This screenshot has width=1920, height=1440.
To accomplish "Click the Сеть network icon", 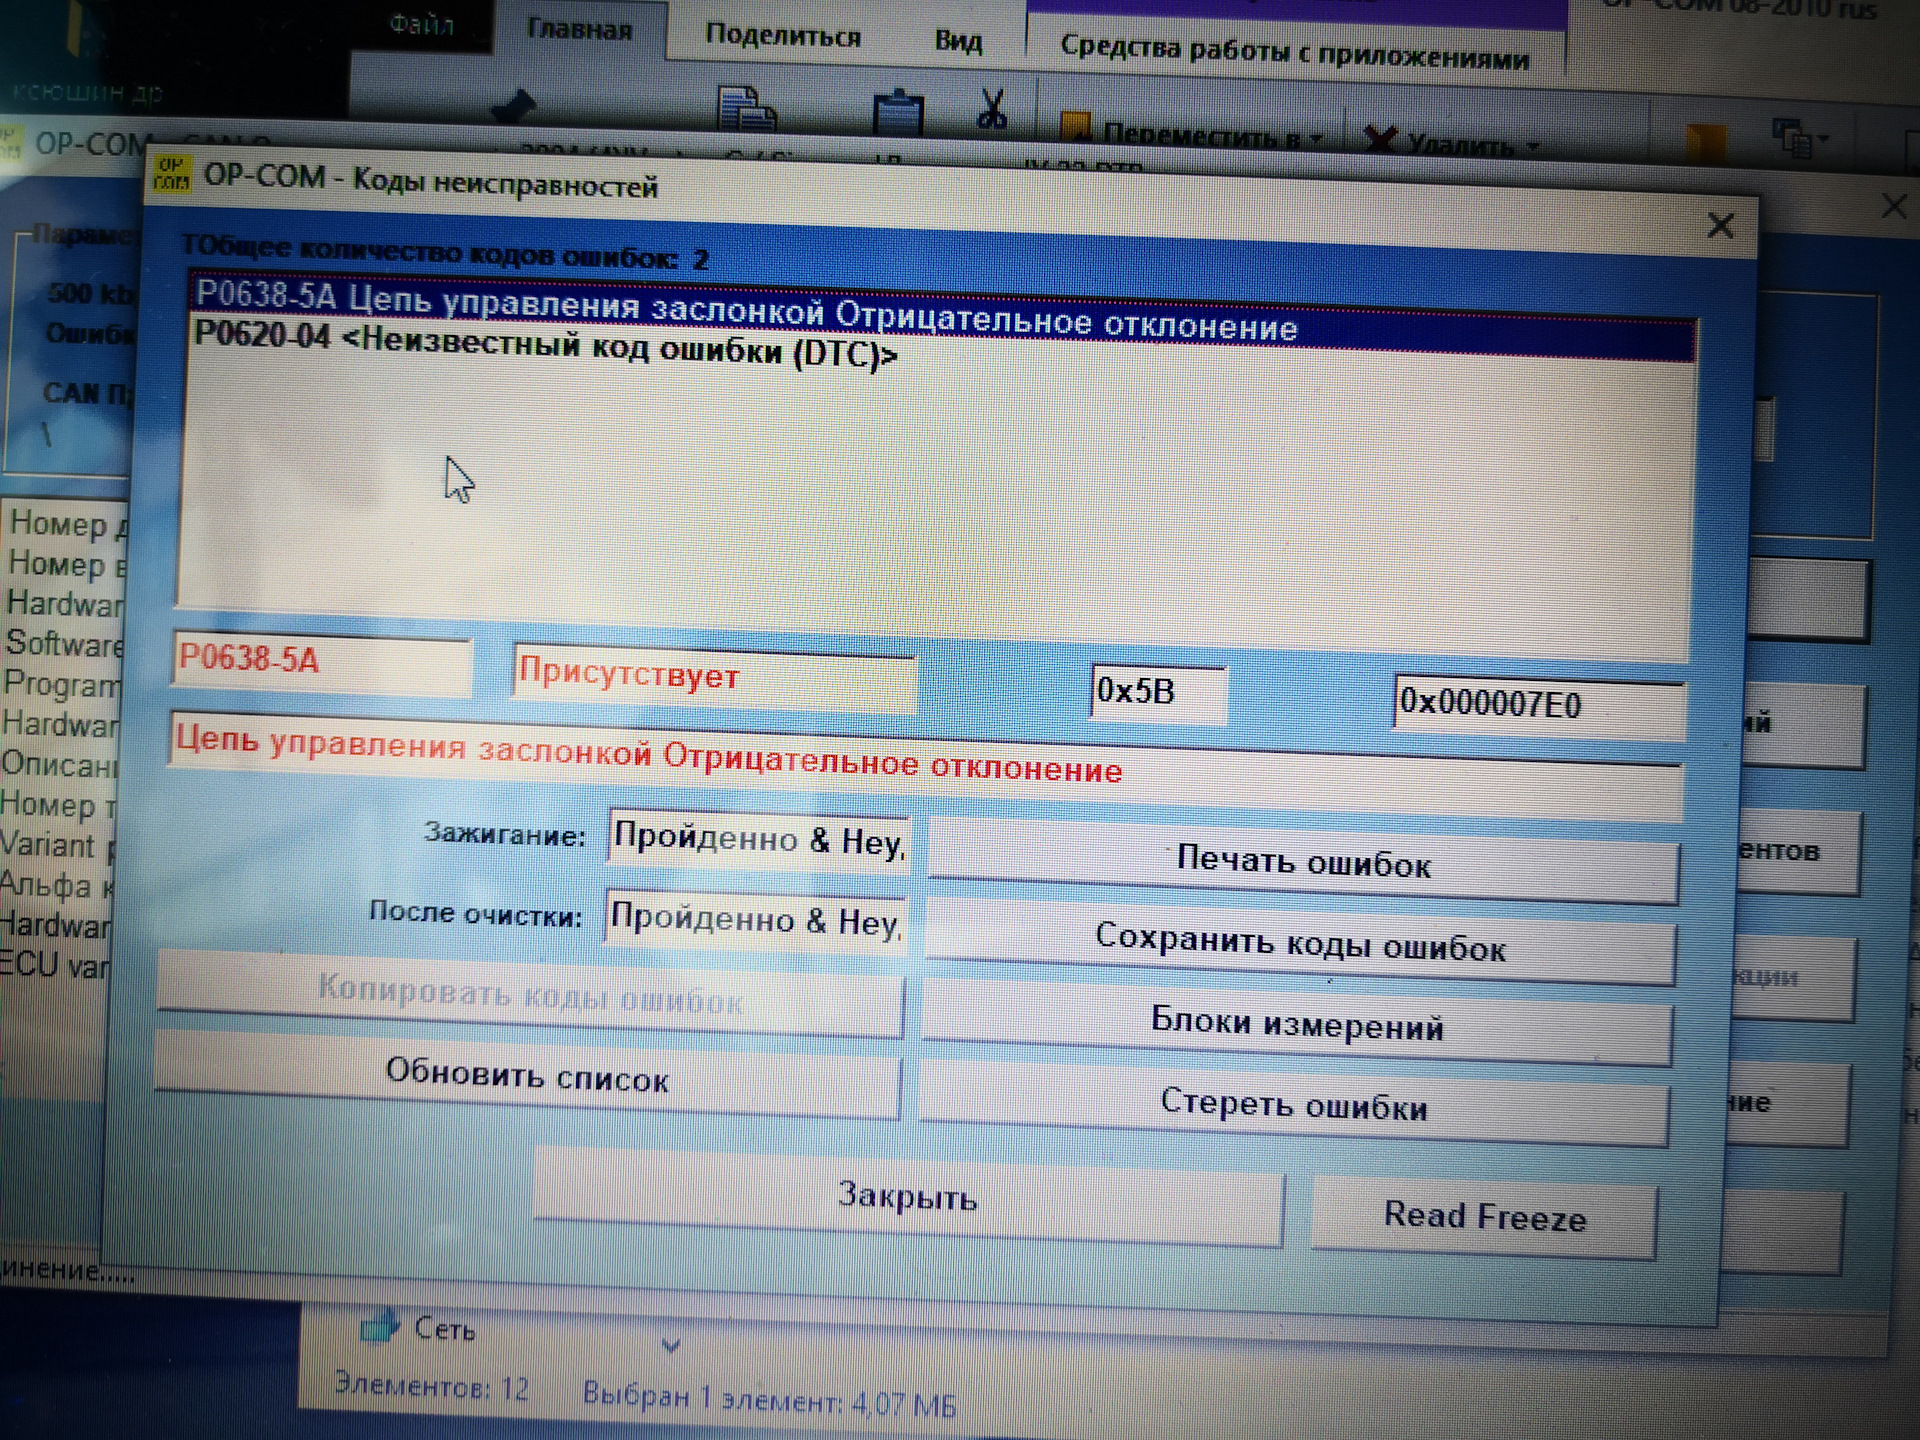I will tap(379, 1326).
